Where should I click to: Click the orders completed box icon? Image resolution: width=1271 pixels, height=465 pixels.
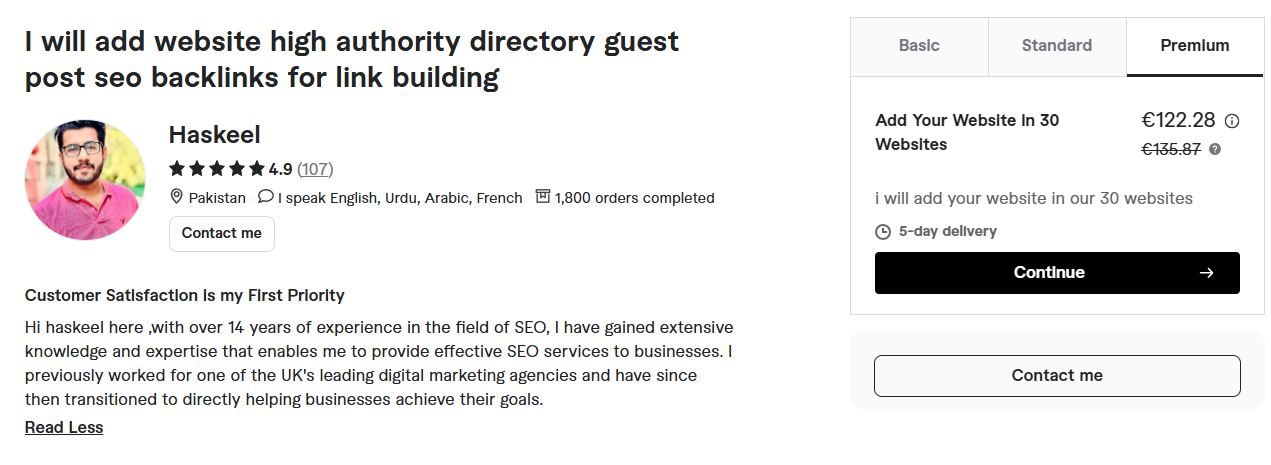click(543, 197)
